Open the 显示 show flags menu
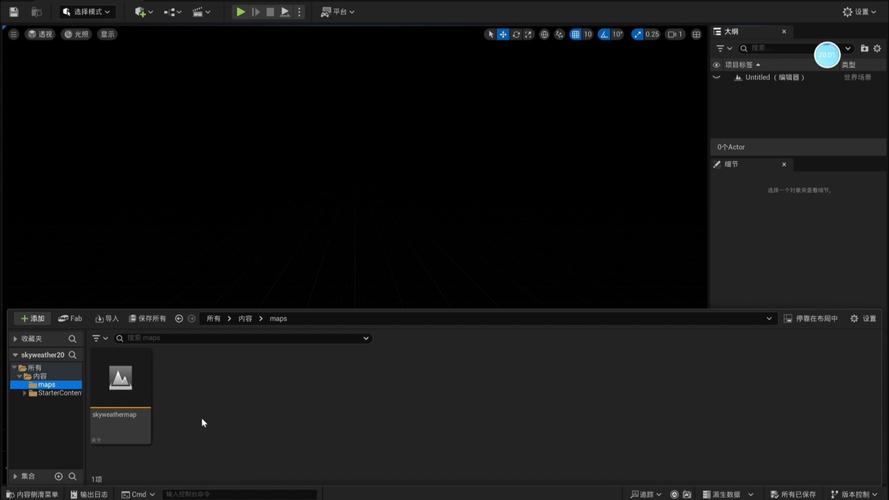 [107, 34]
